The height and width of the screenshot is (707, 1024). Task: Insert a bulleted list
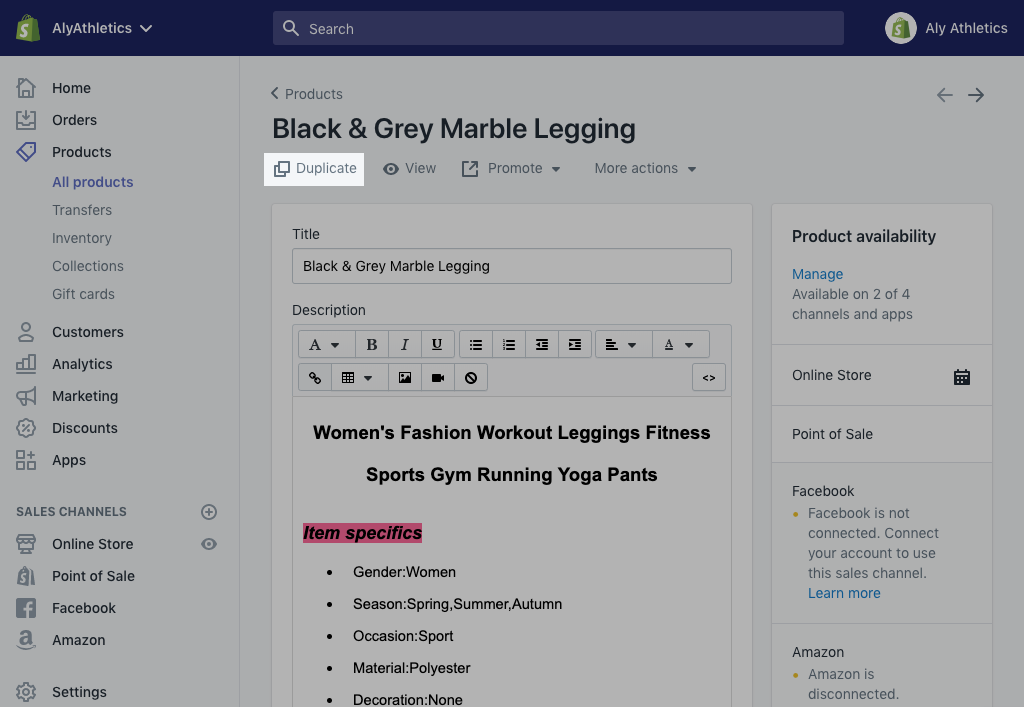pos(476,345)
